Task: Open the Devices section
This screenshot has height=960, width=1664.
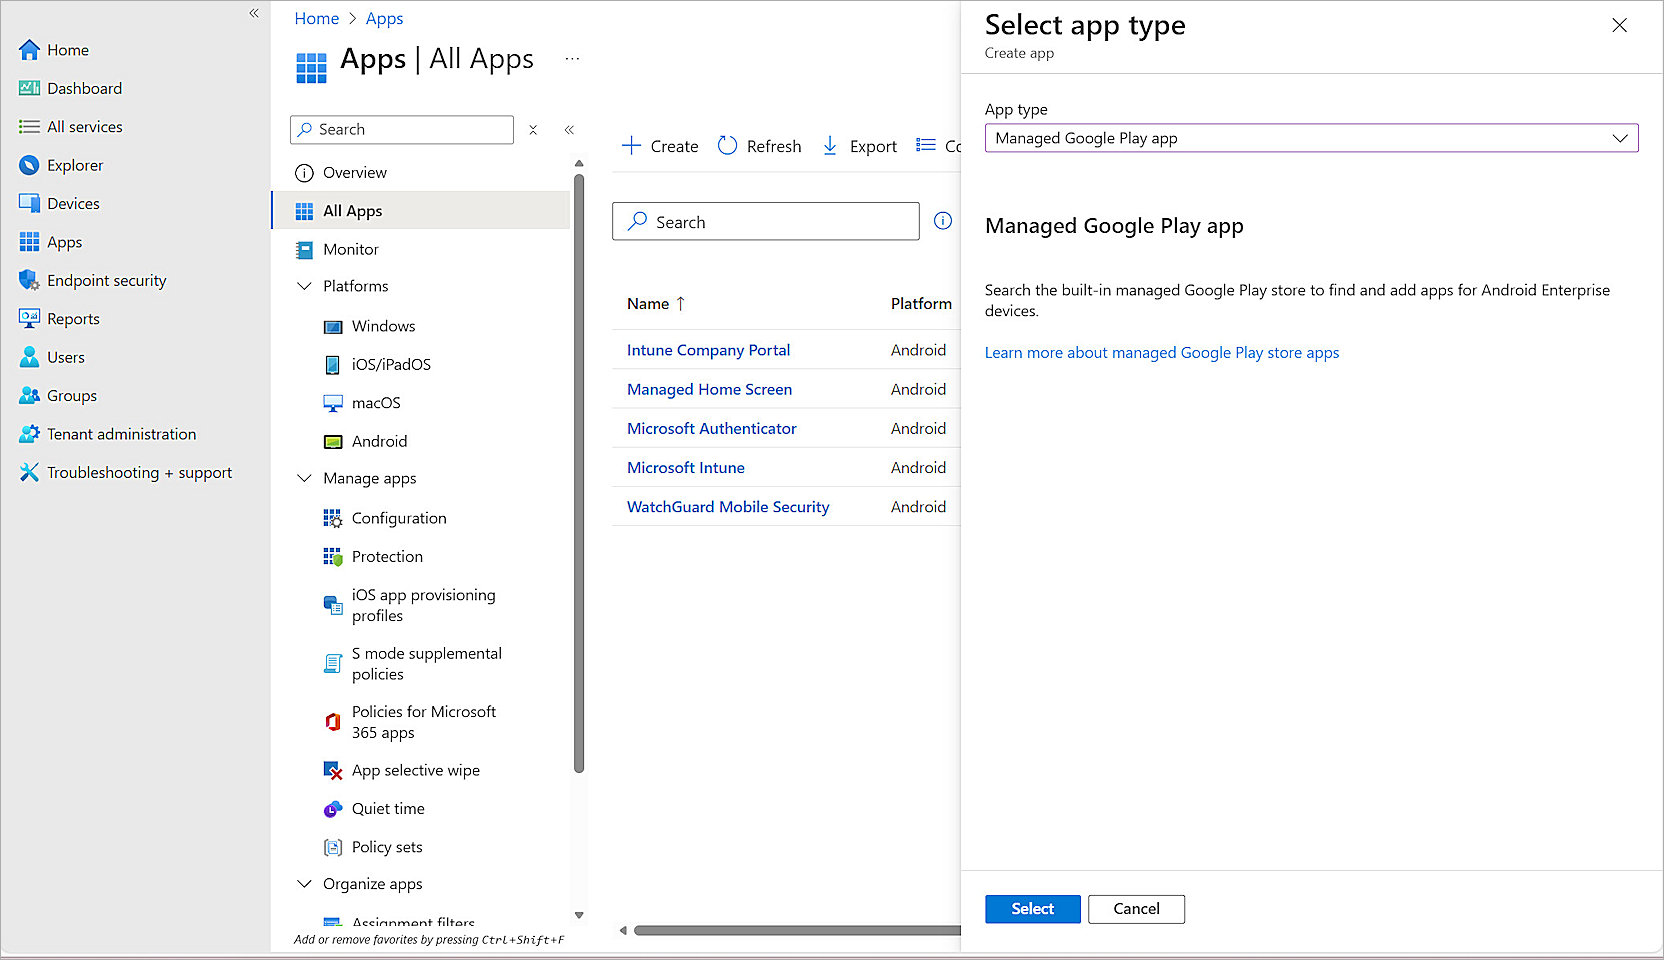Action: point(71,203)
